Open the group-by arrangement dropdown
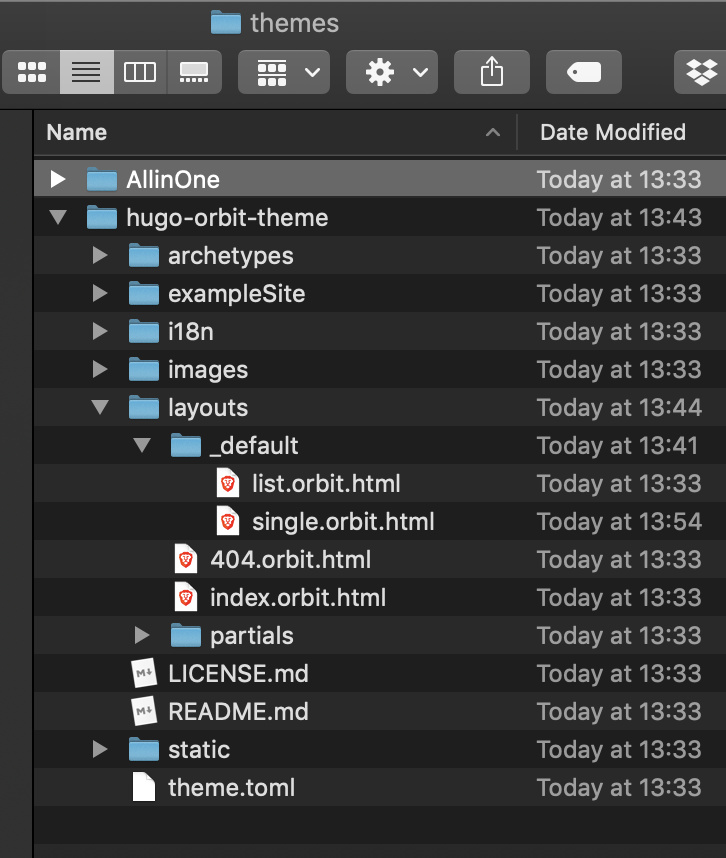The image size is (726, 858). point(284,72)
